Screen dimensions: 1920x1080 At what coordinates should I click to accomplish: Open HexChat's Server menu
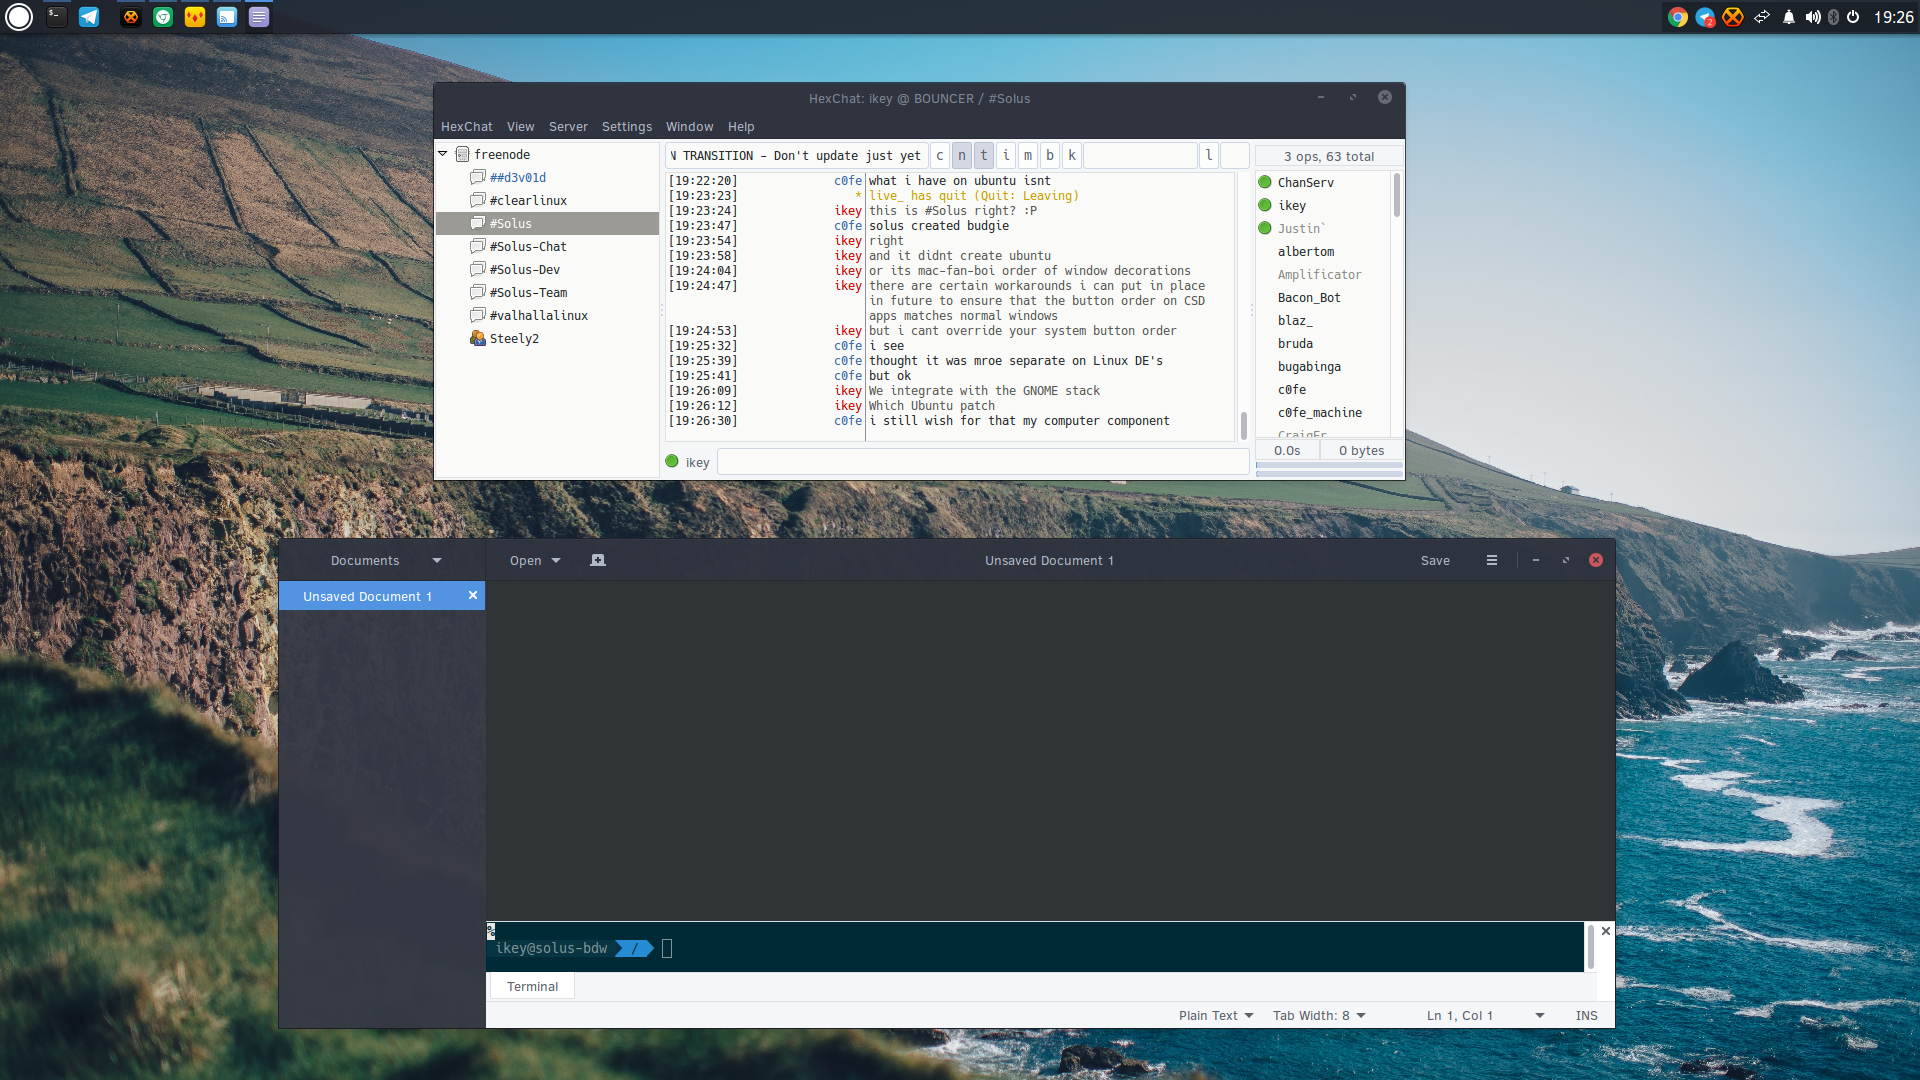pyautogui.click(x=568, y=127)
